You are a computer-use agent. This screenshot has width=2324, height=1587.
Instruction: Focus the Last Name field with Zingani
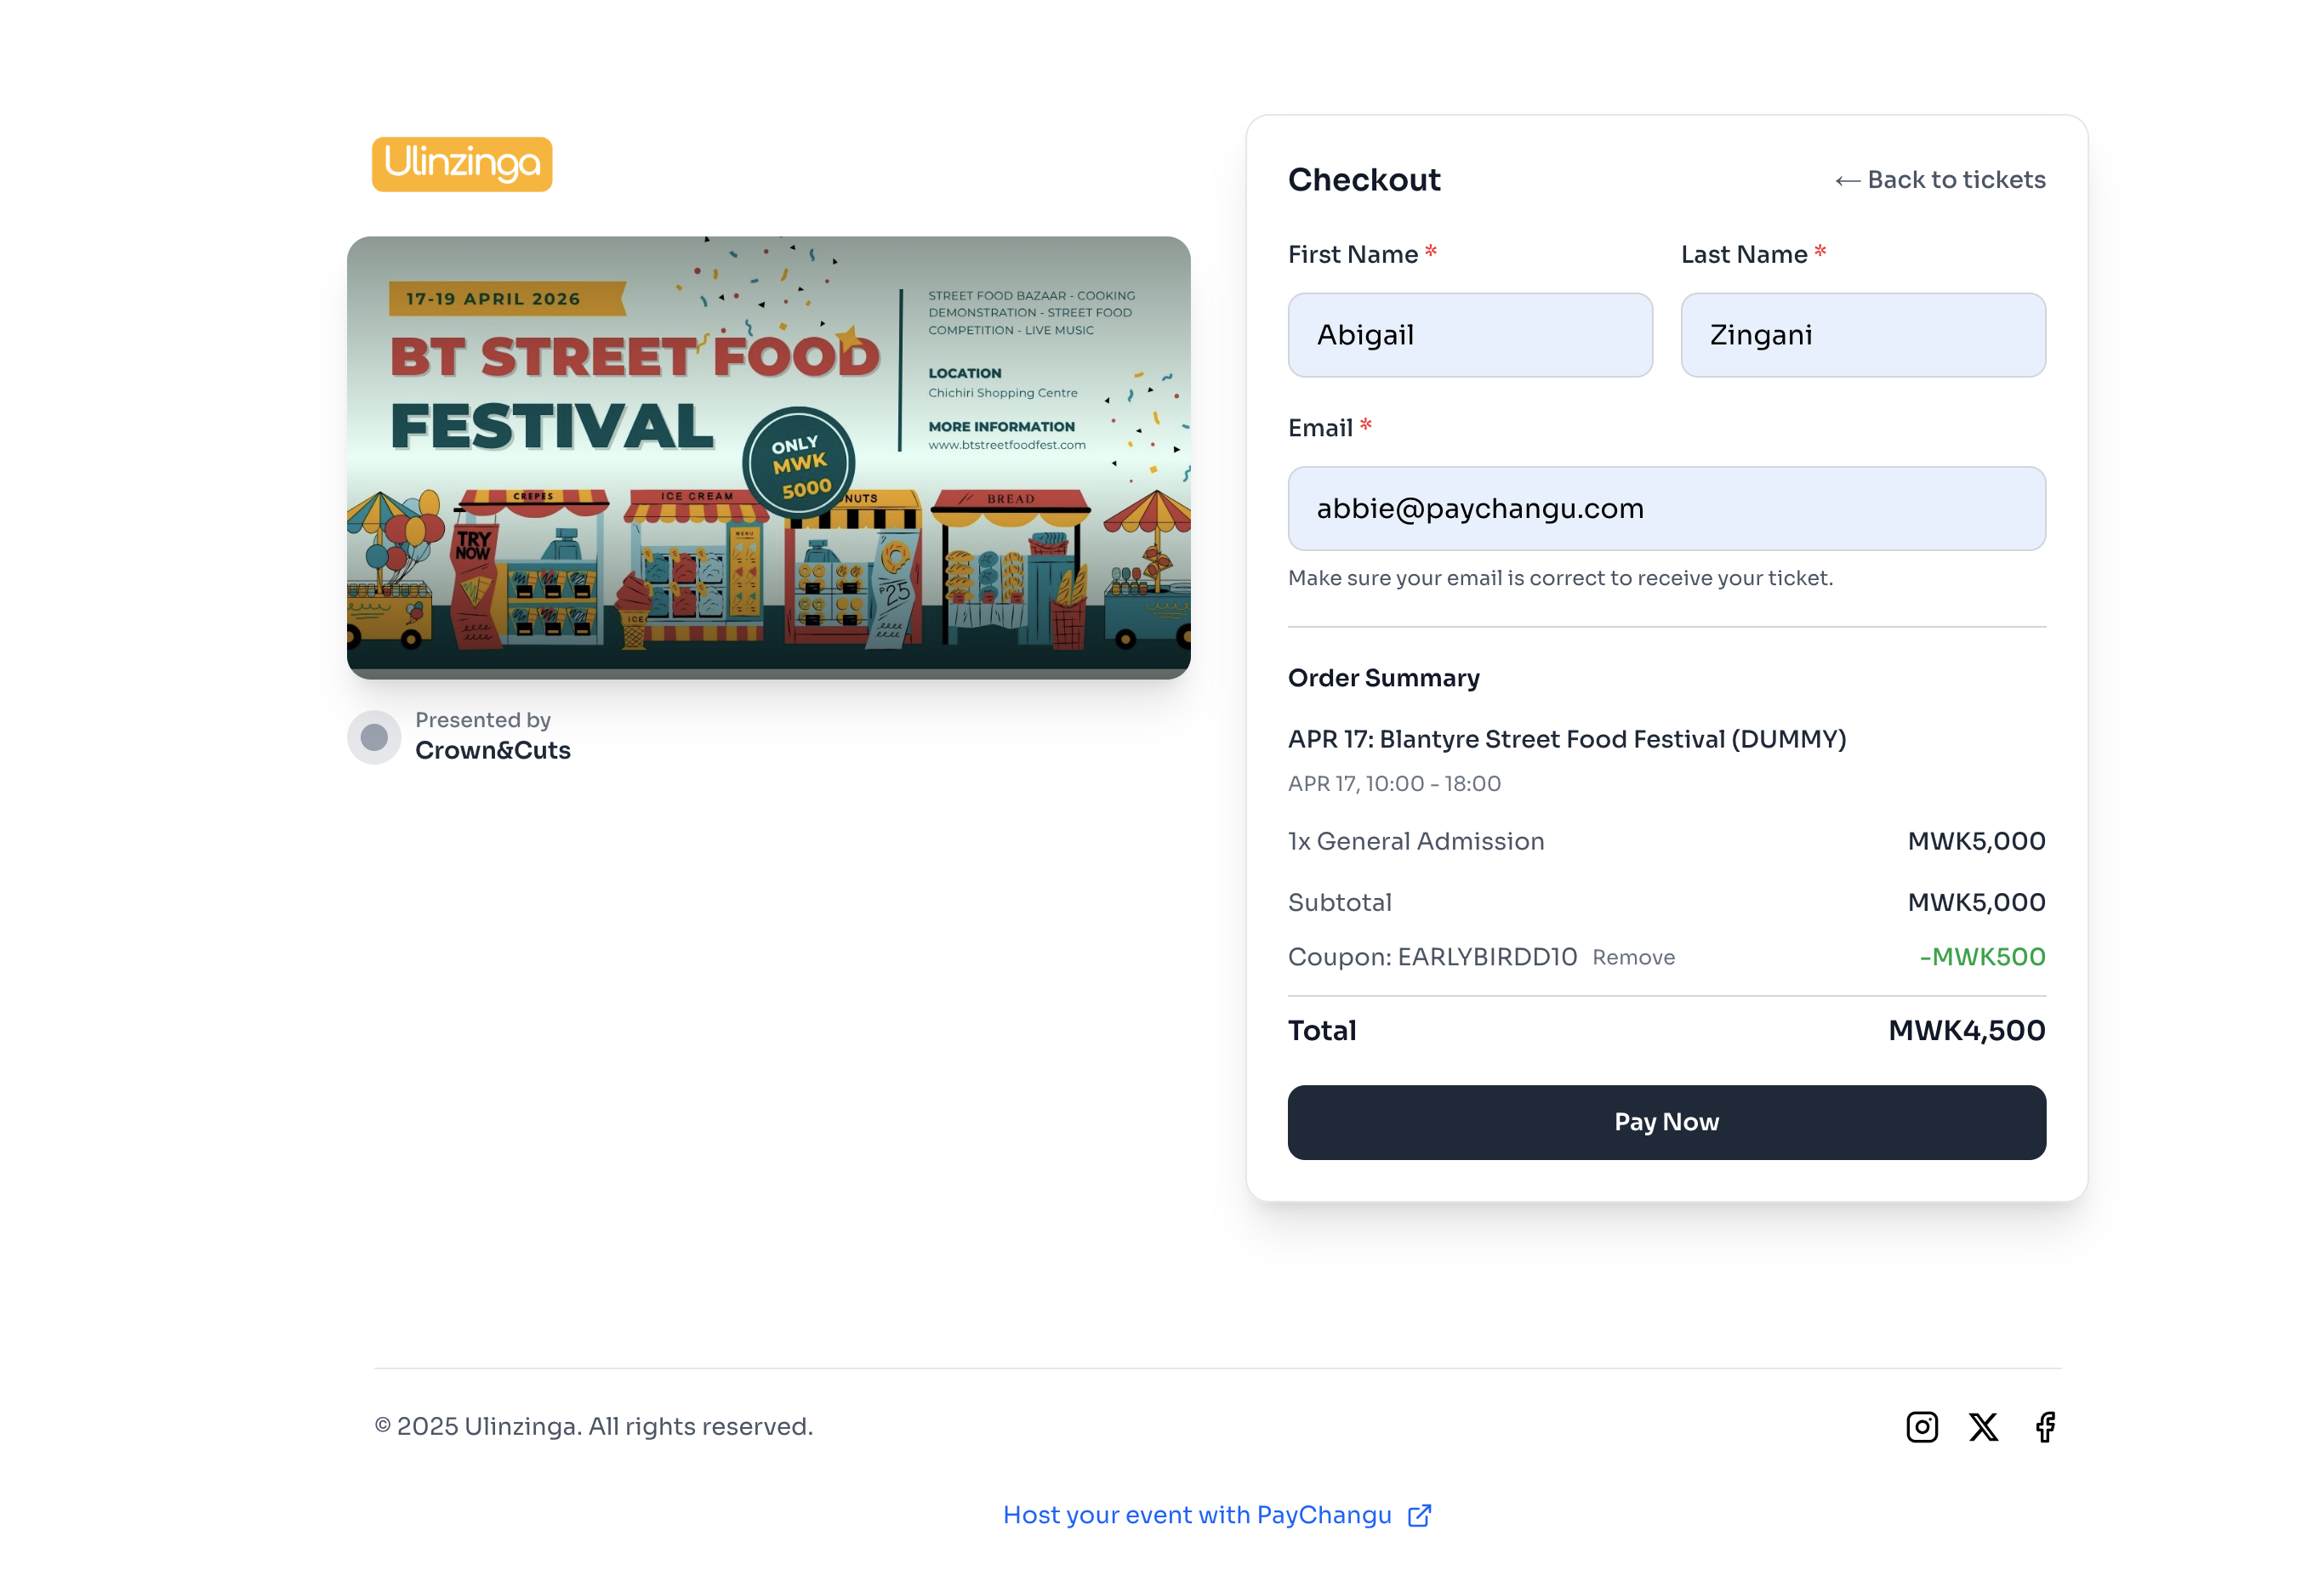coord(1862,335)
